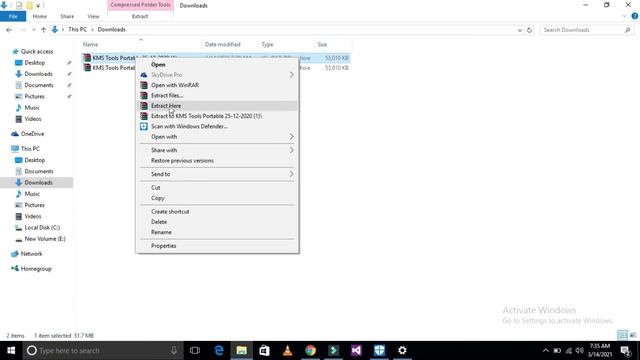Open Network in the navigation pane
Image resolution: width=640 pixels, height=360 pixels.
point(31,254)
